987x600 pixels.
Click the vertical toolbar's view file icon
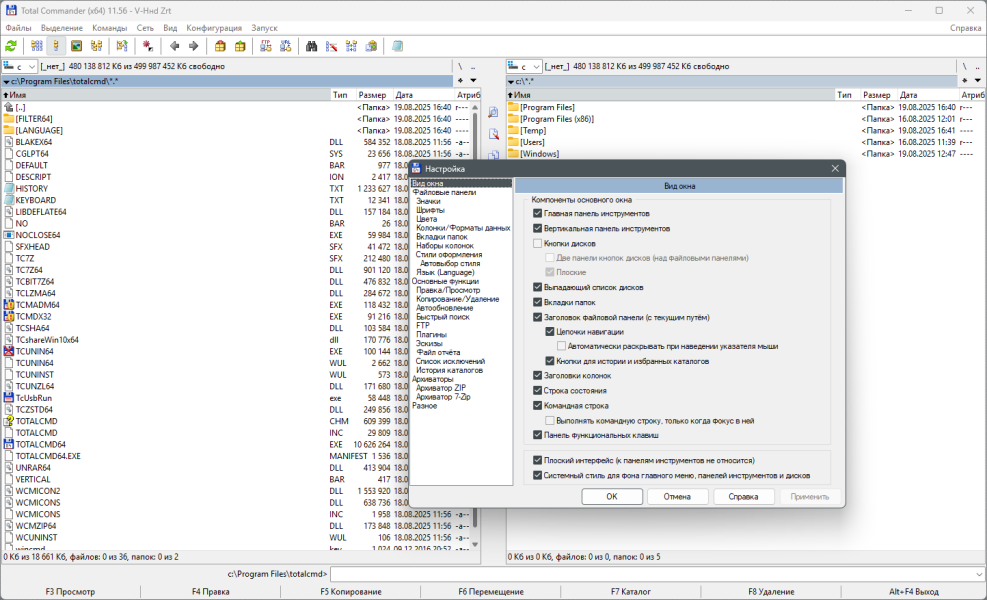click(493, 113)
